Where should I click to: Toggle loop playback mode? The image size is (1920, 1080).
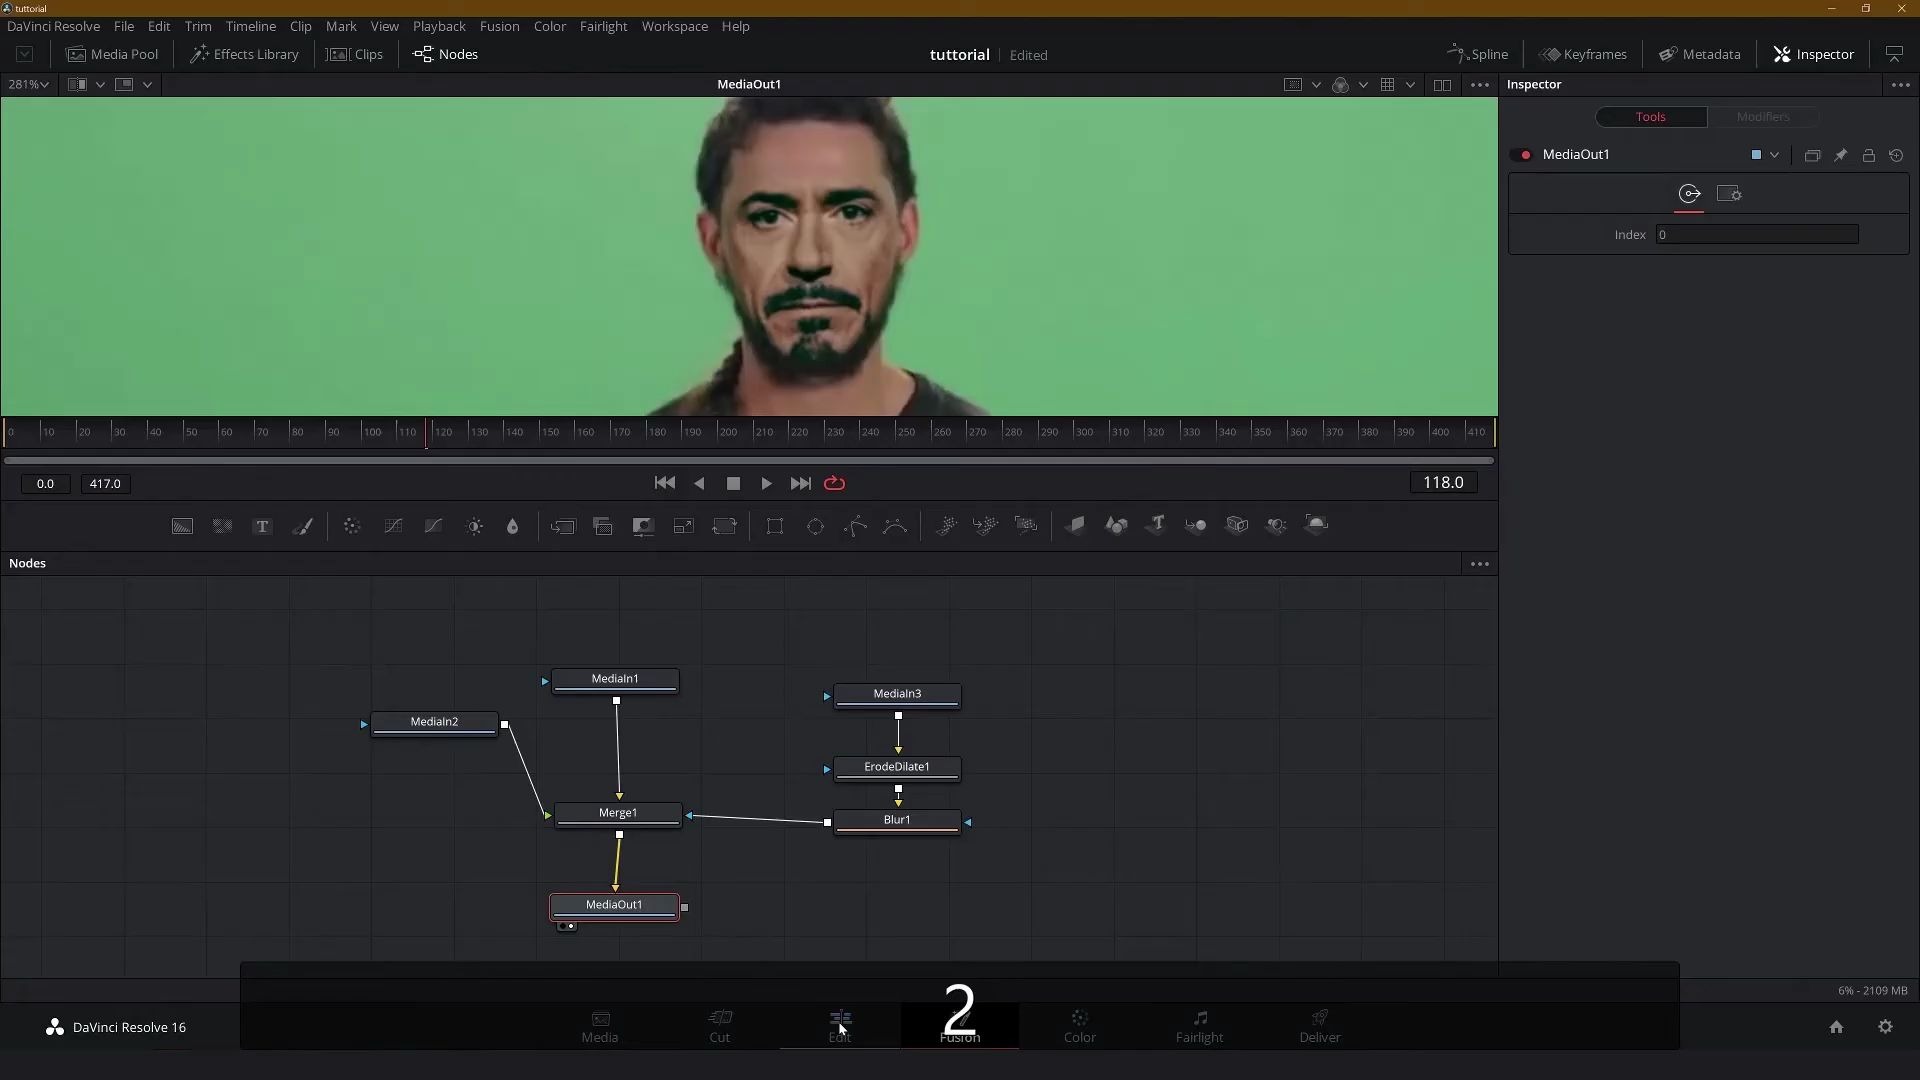pos(834,483)
